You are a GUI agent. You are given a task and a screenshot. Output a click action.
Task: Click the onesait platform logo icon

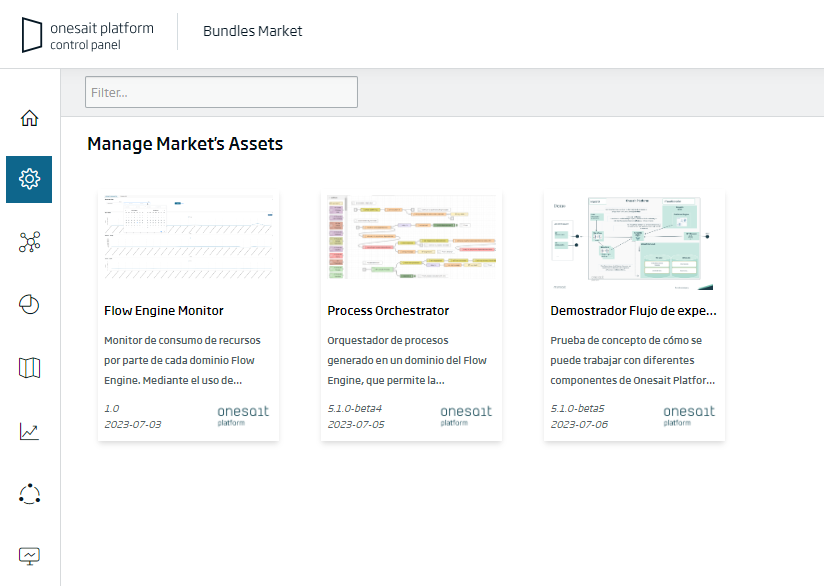[32, 35]
